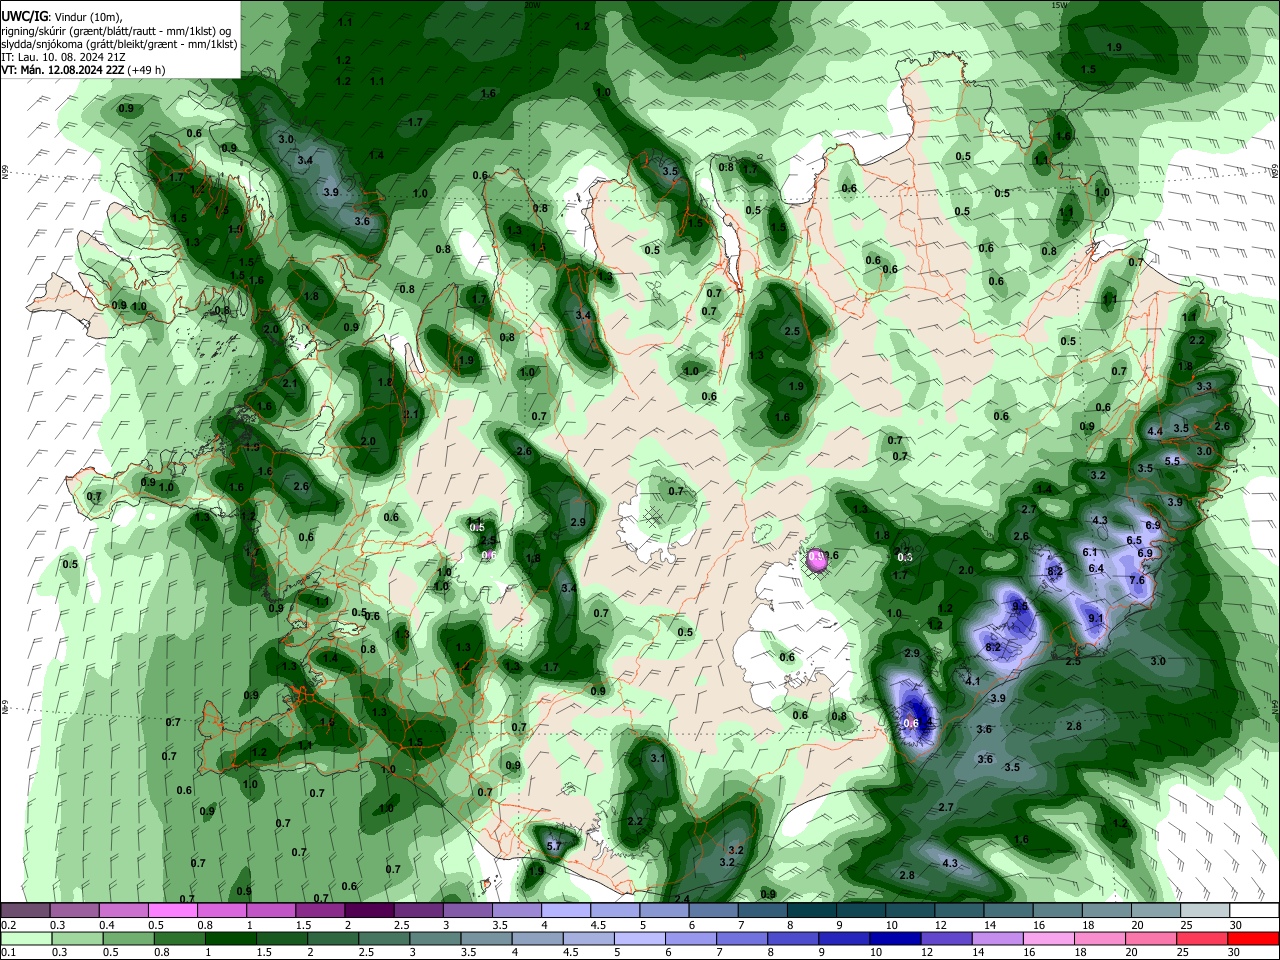Select the 9.5 precipitation value label
The height and width of the screenshot is (960, 1280).
(x=1020, y=606)
